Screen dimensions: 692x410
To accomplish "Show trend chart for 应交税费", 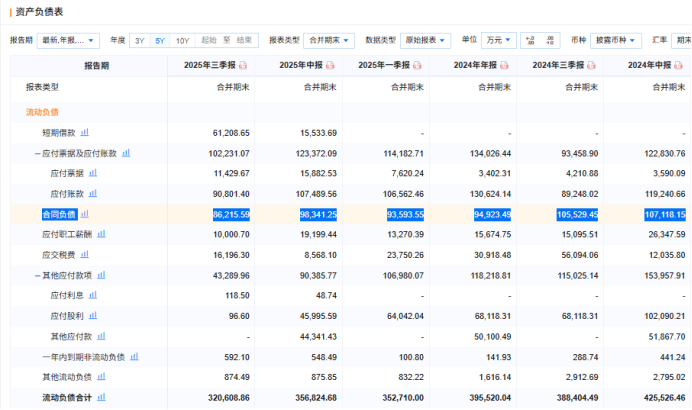I will coord(85,255).
